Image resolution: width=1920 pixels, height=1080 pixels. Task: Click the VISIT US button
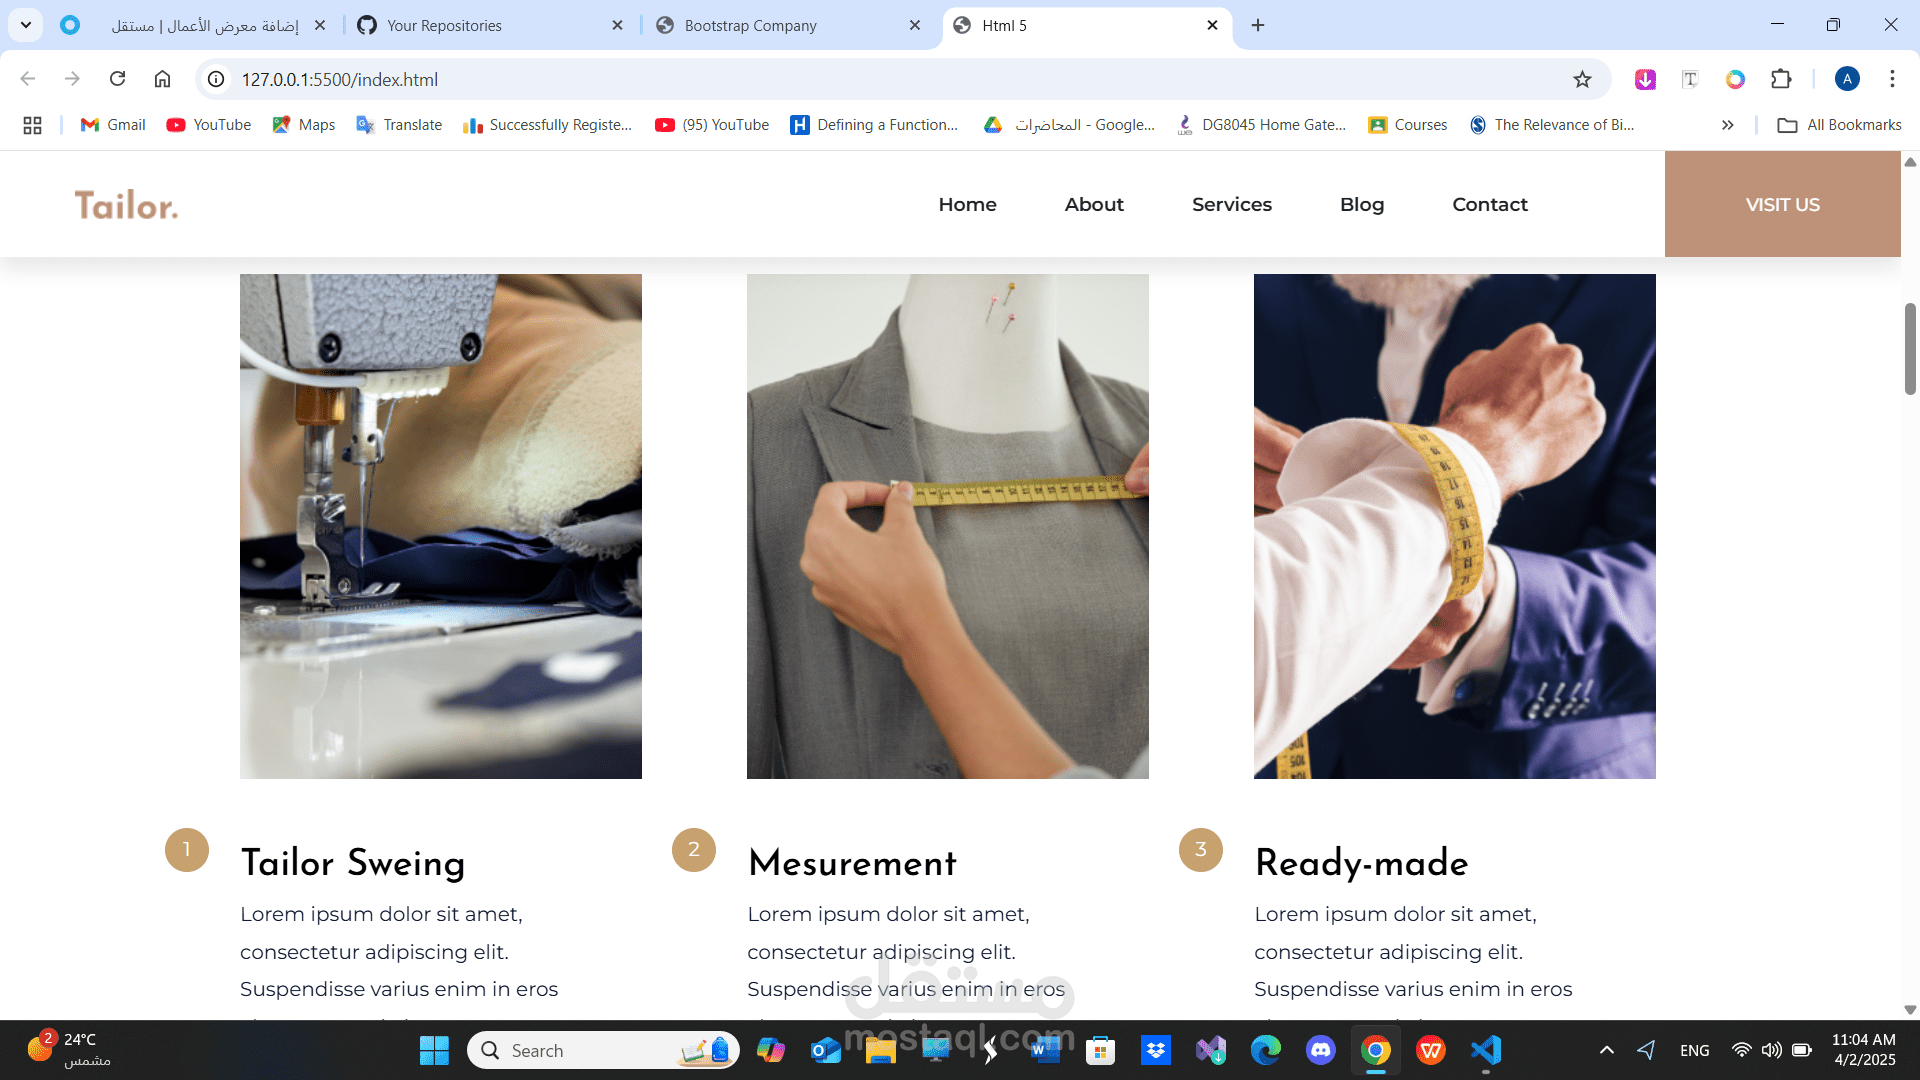click(x=1782, y=204)
